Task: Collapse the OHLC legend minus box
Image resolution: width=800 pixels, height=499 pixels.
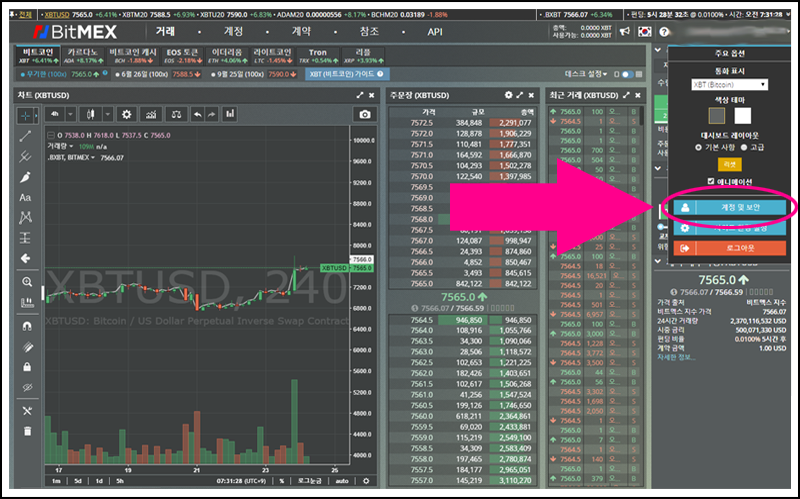Action: [x=51, y=135]
